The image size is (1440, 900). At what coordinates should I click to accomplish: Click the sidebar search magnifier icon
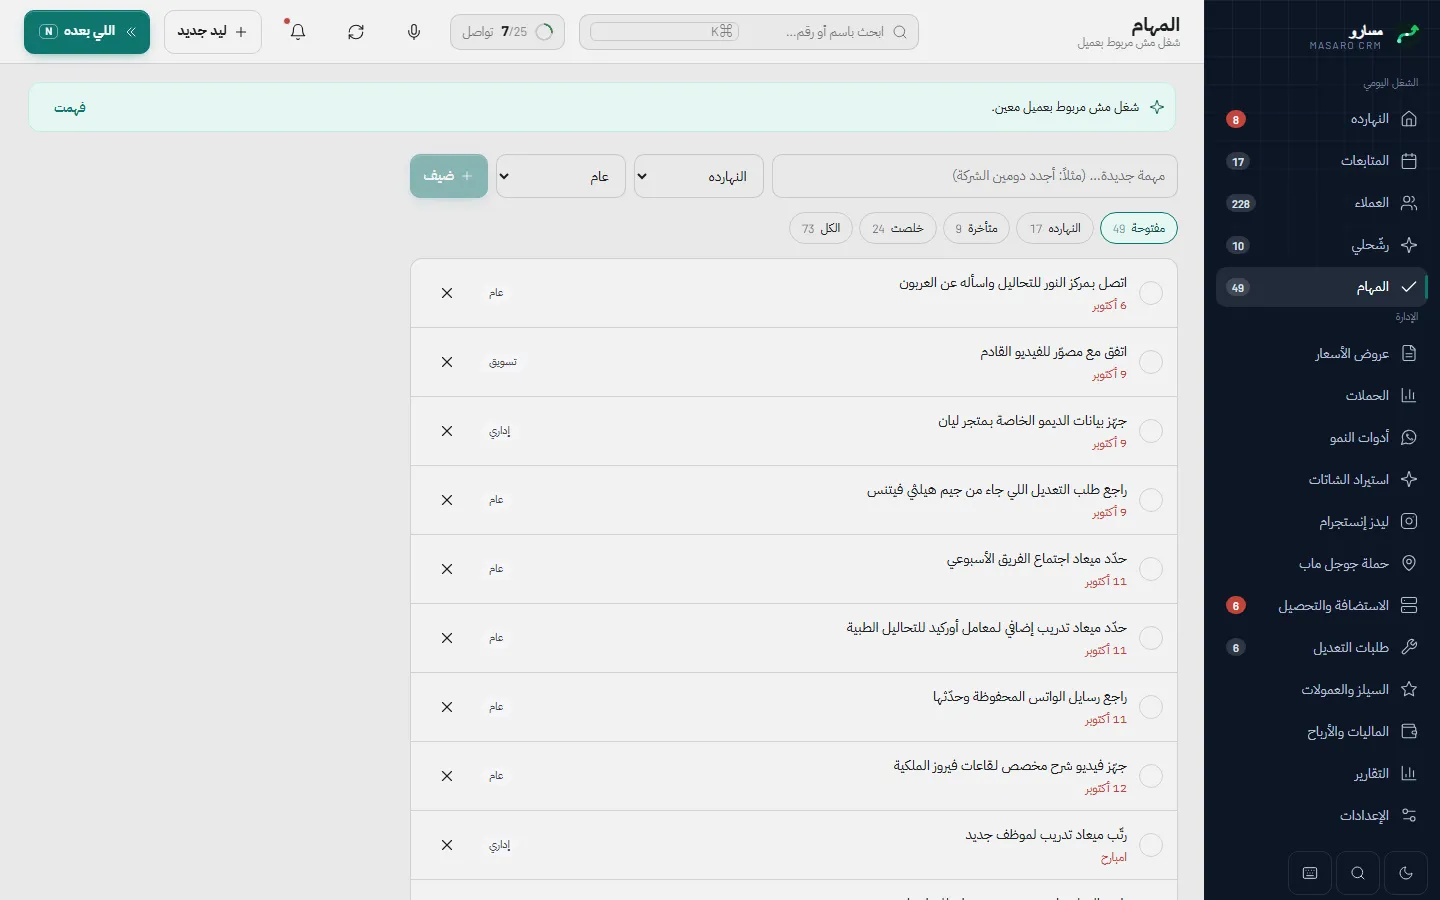coord(1358,873)
